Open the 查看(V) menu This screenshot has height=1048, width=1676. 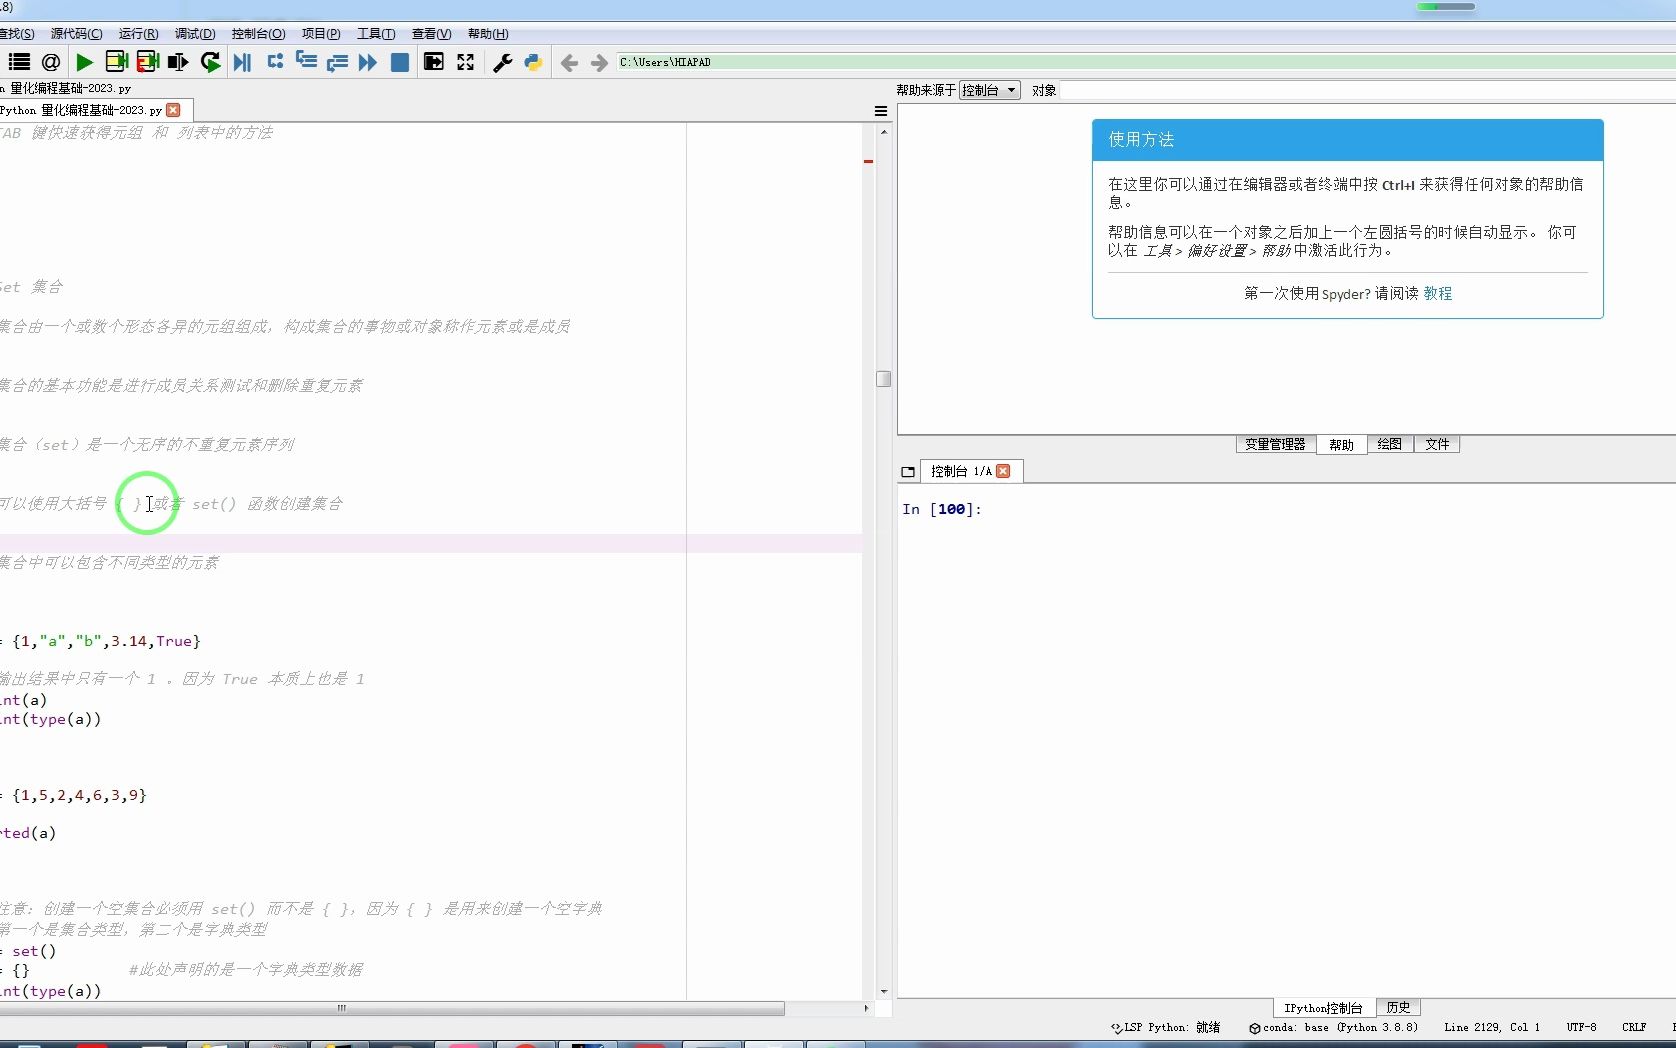[x=431, y=34]
